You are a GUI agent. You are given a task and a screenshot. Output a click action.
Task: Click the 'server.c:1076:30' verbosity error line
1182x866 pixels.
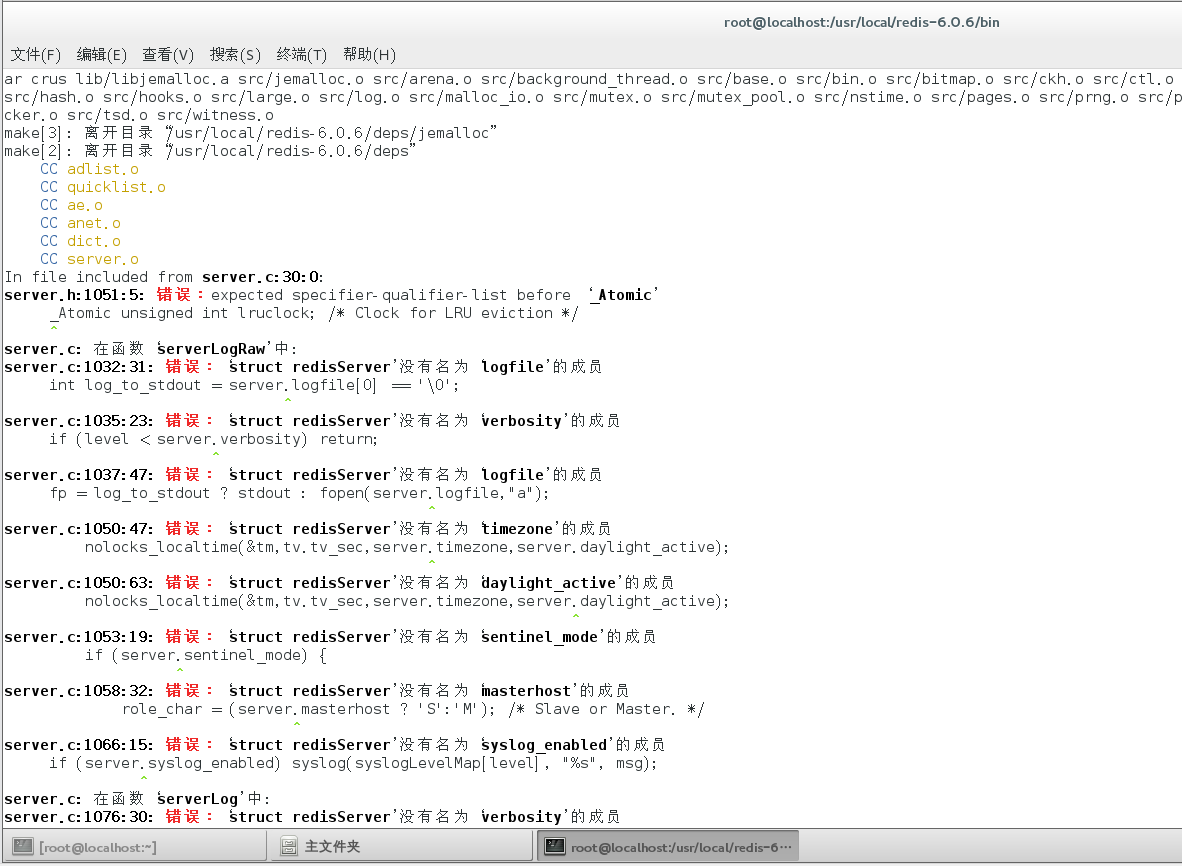(x=312, y=817)
